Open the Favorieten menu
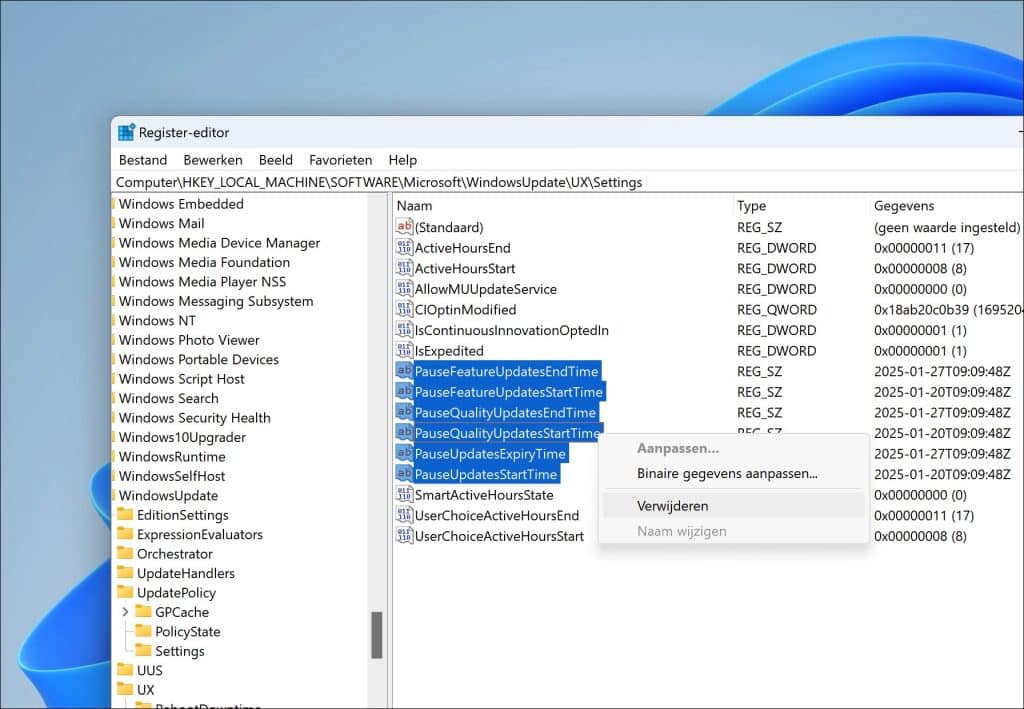Image resolution: width=1024 pixels, height=709 pixels. pos(341,160)
